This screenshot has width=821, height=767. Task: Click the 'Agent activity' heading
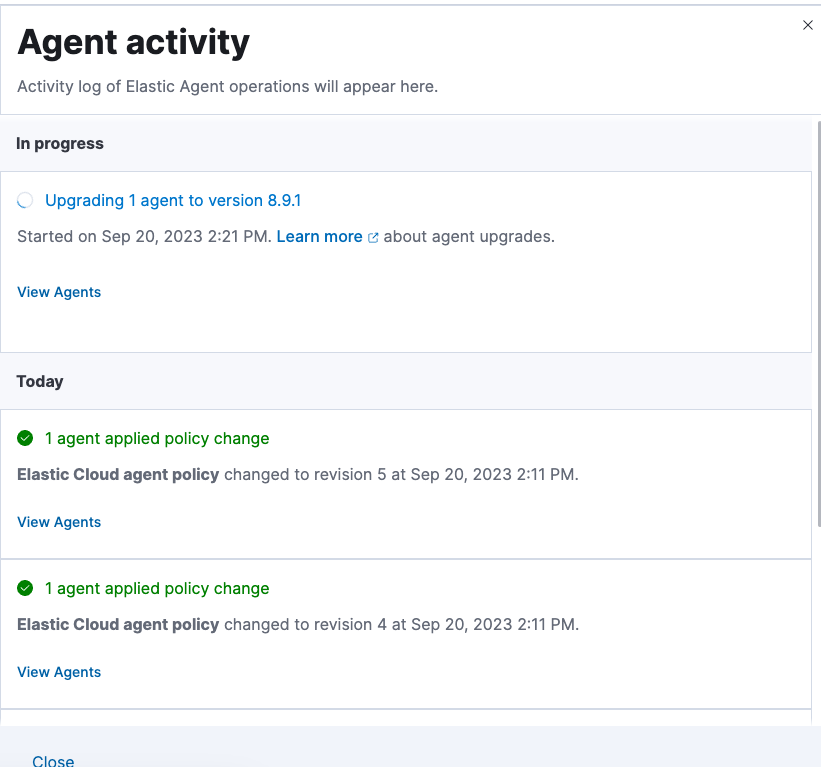pyautogui.click(x=132, y=41)
